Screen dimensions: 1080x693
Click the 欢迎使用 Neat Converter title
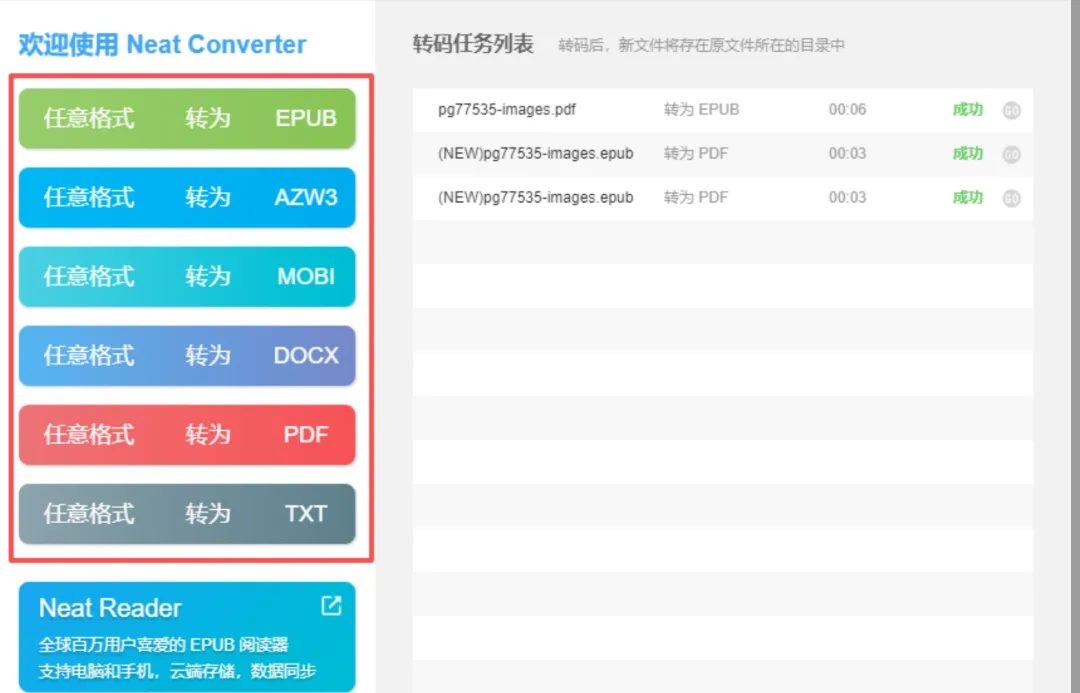click(163, 44)
